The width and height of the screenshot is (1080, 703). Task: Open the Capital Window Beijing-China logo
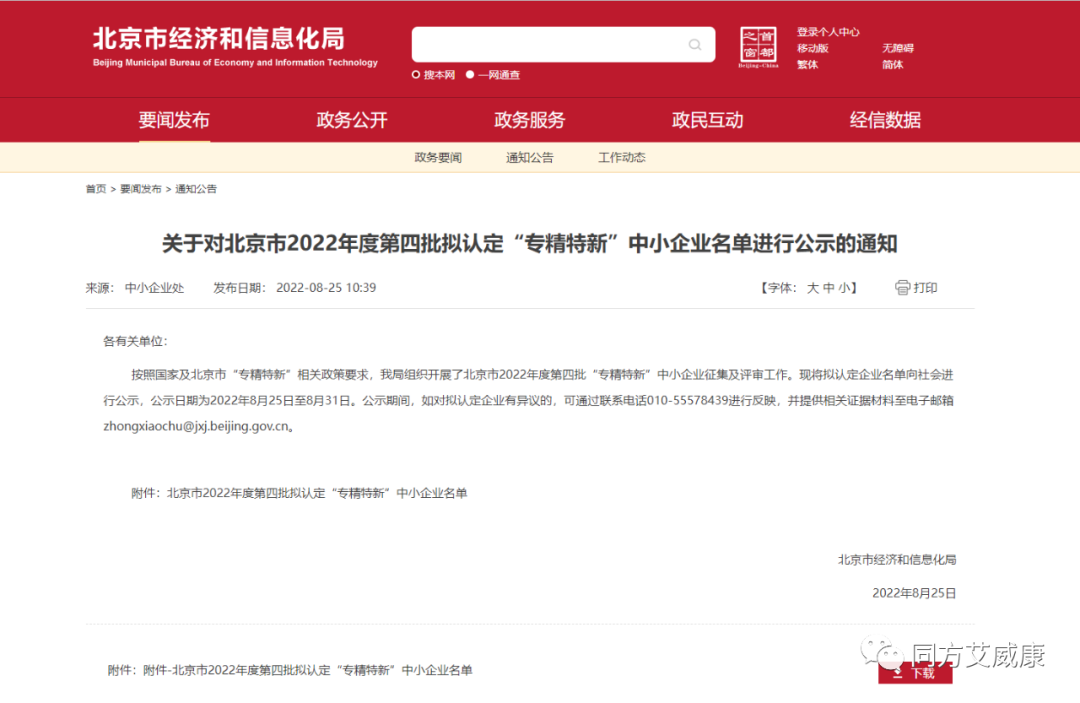coord(758,48)
